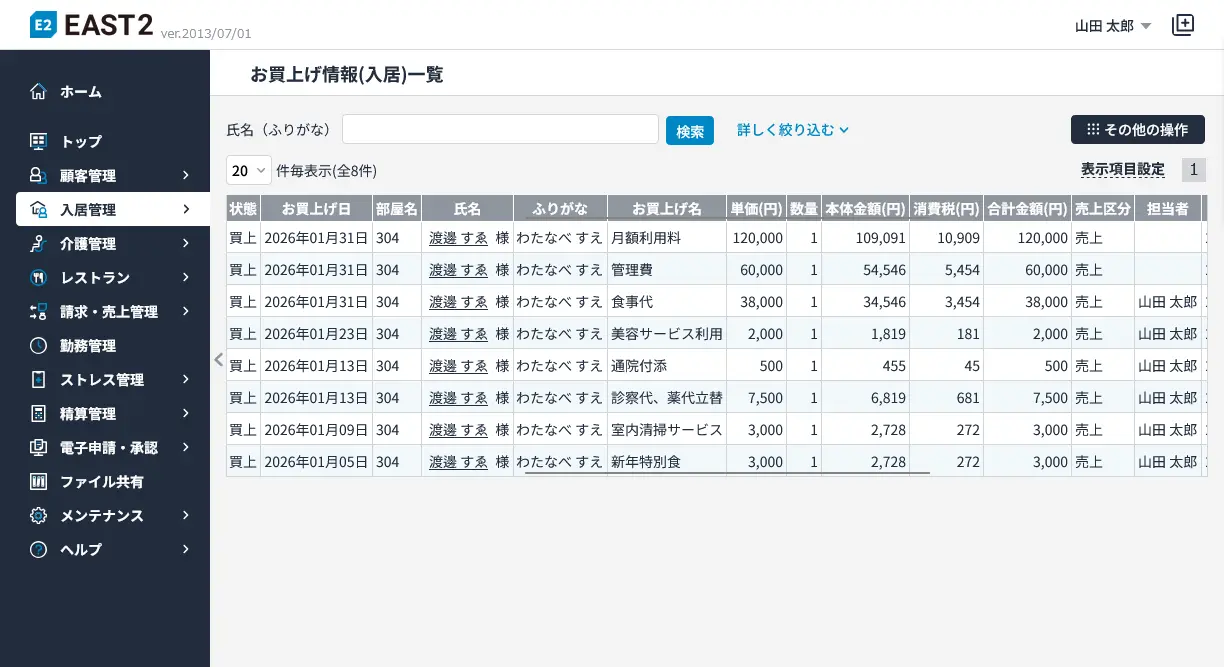
Task: Click the トップ building icon
Action: click(x=38, y=142)
